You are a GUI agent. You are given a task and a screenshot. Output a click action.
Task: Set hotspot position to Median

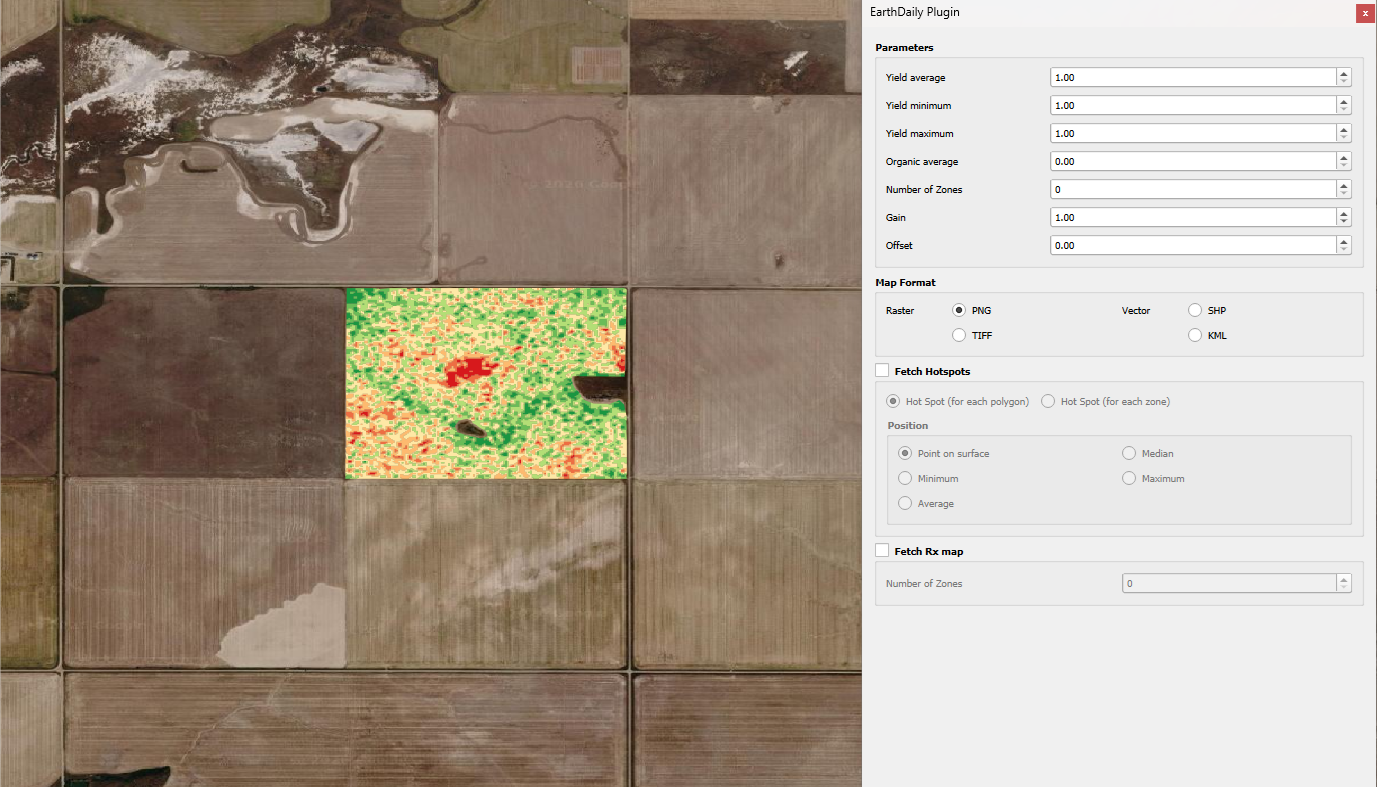pyautogui.click(x=1128, y=453)
